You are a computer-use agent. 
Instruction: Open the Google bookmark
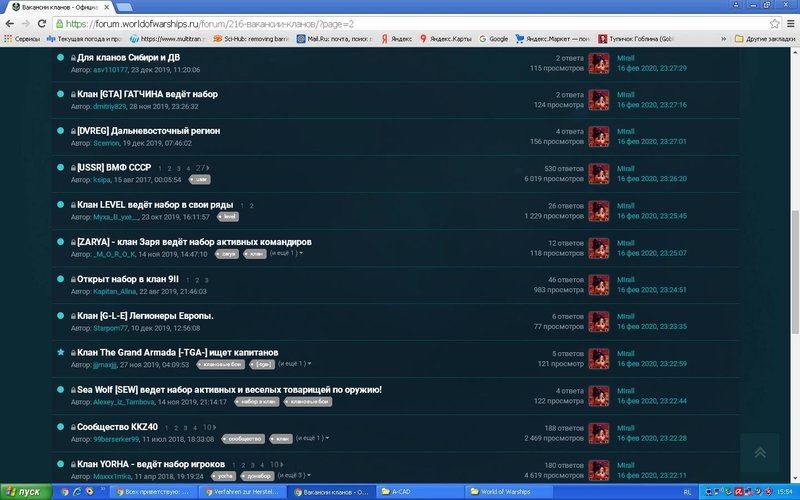coord(493,39)
